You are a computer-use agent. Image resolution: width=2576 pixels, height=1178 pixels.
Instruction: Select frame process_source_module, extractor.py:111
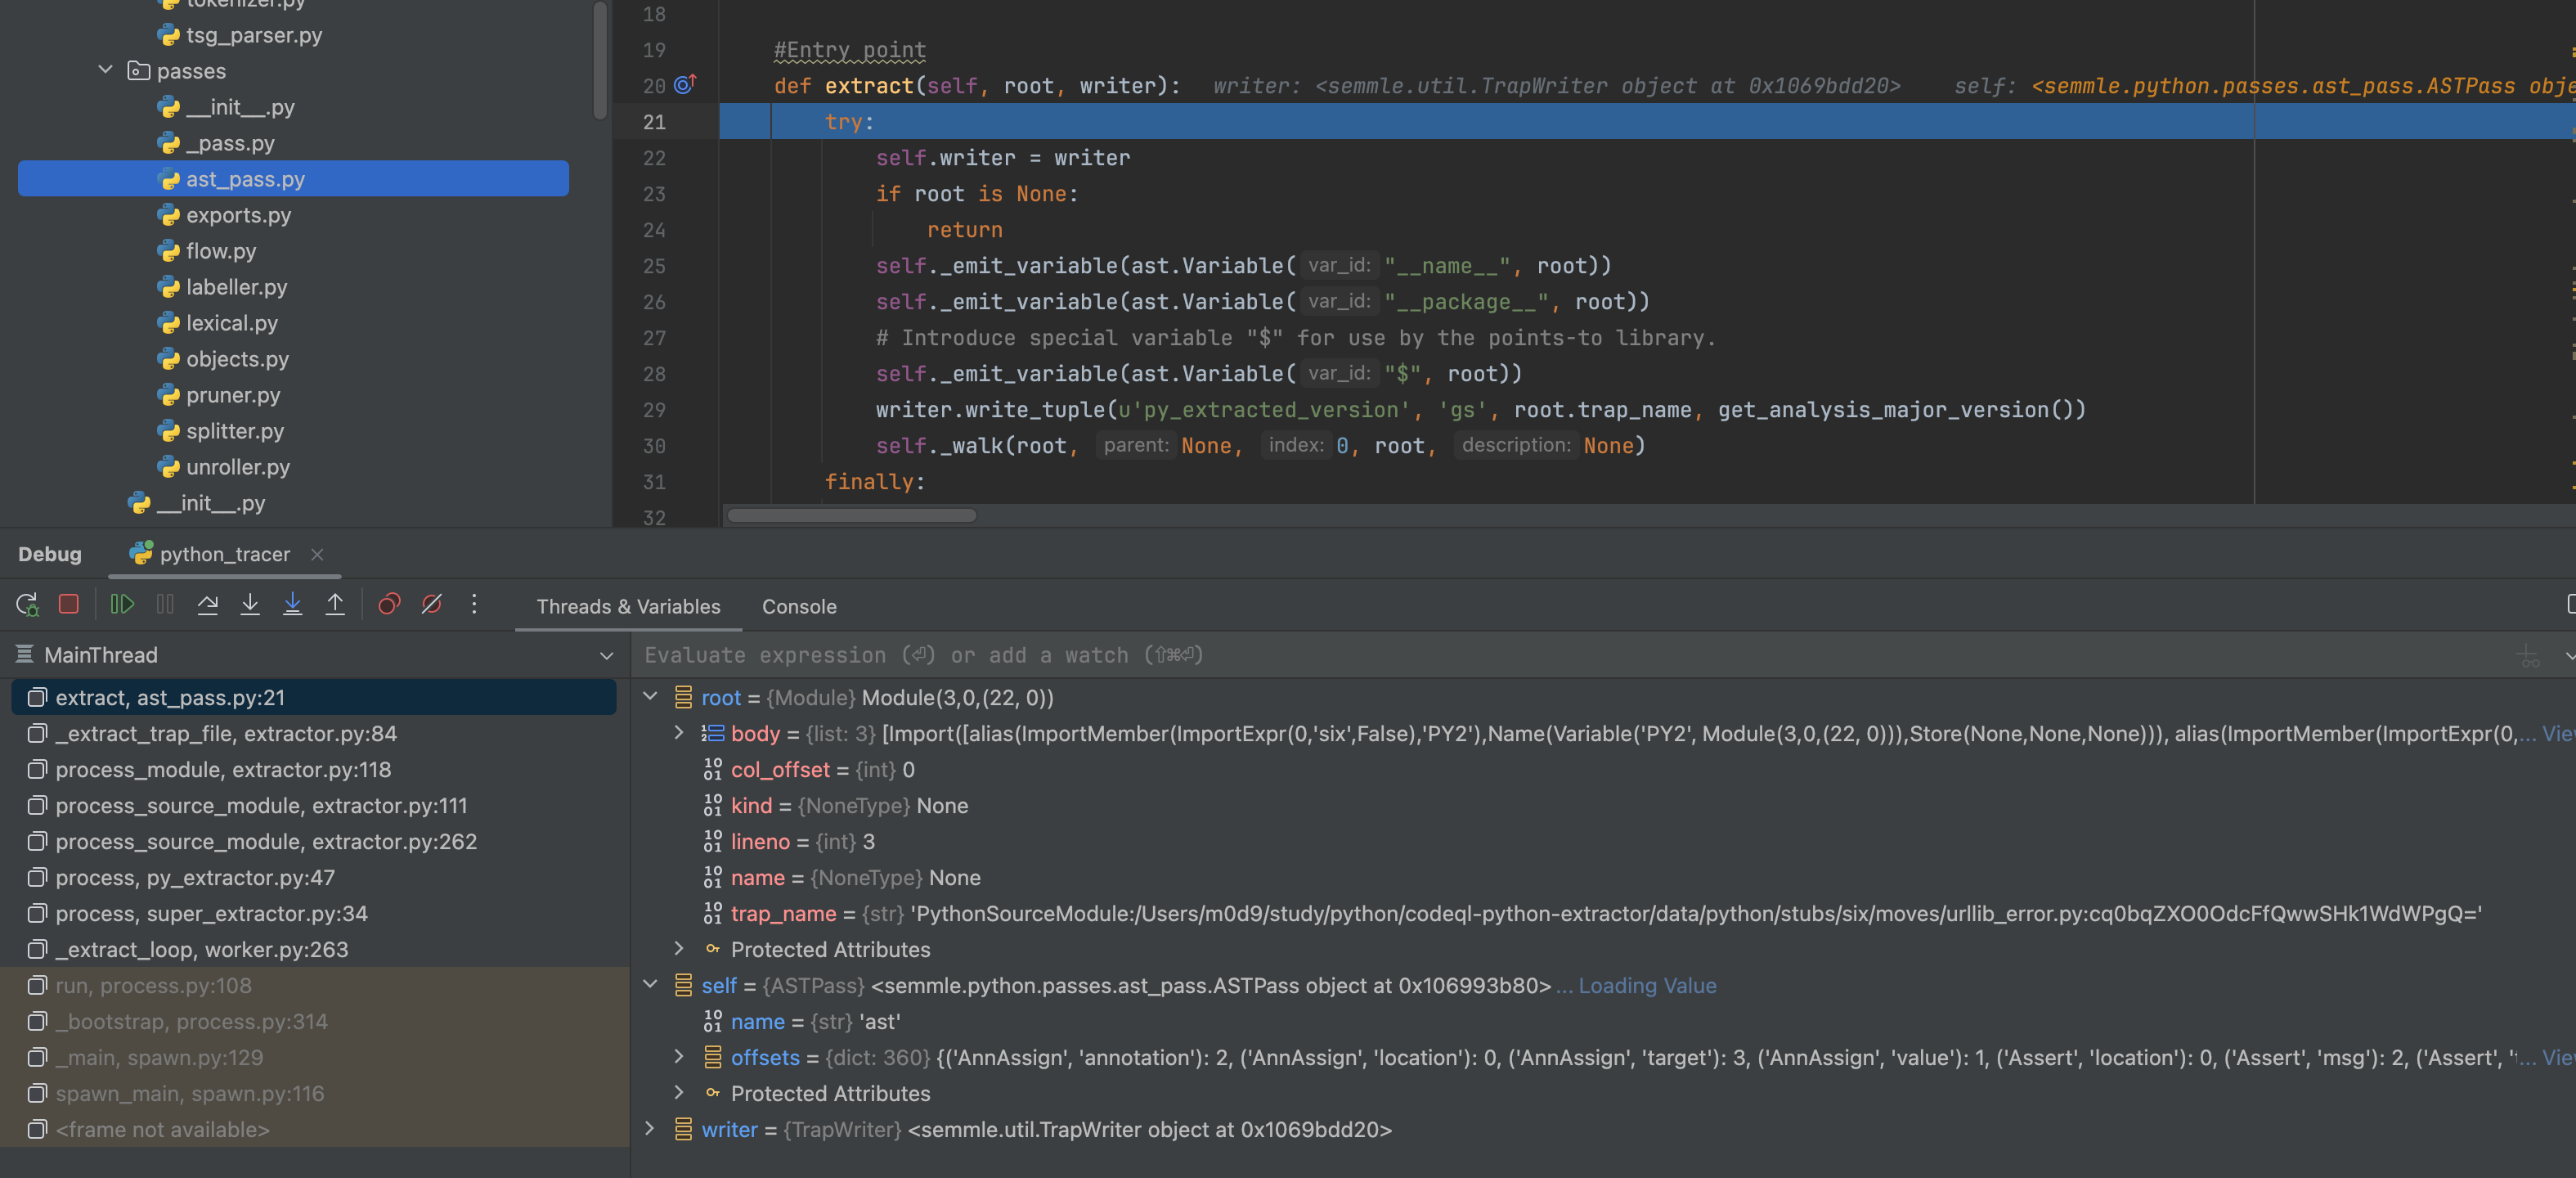tap(313, 806)
